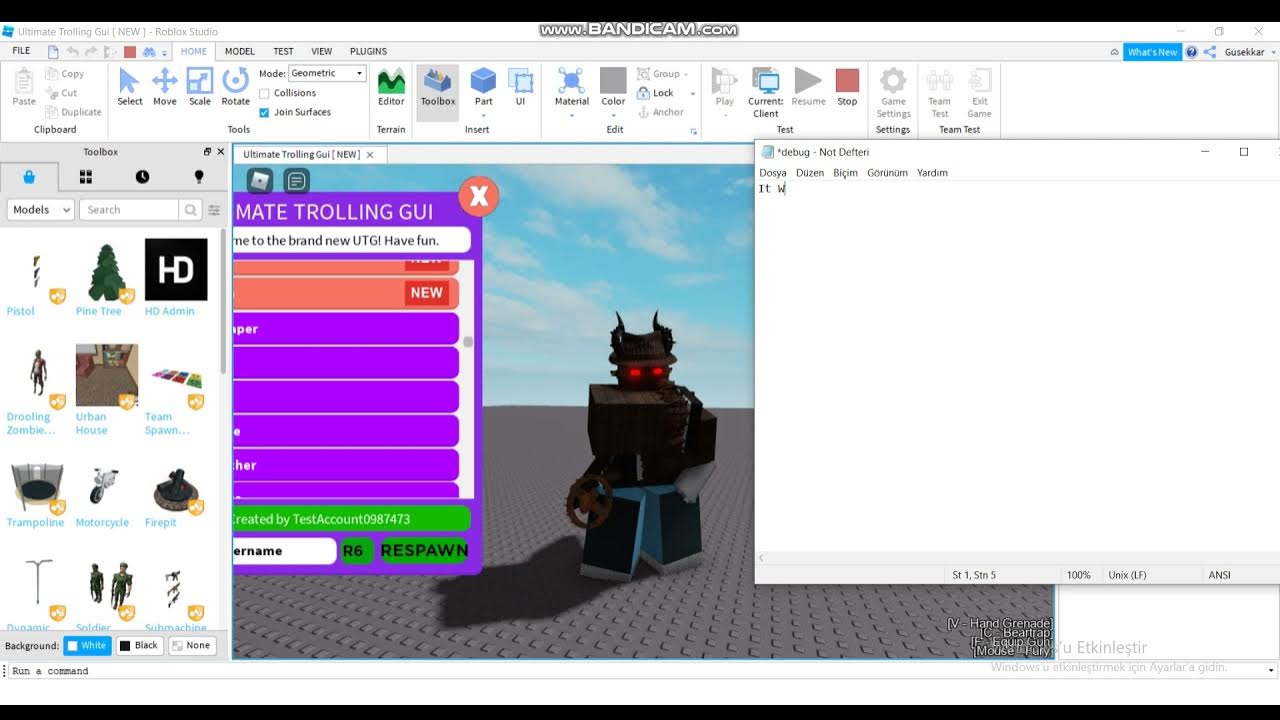Click the Toolbox search field

pos(129,210)
